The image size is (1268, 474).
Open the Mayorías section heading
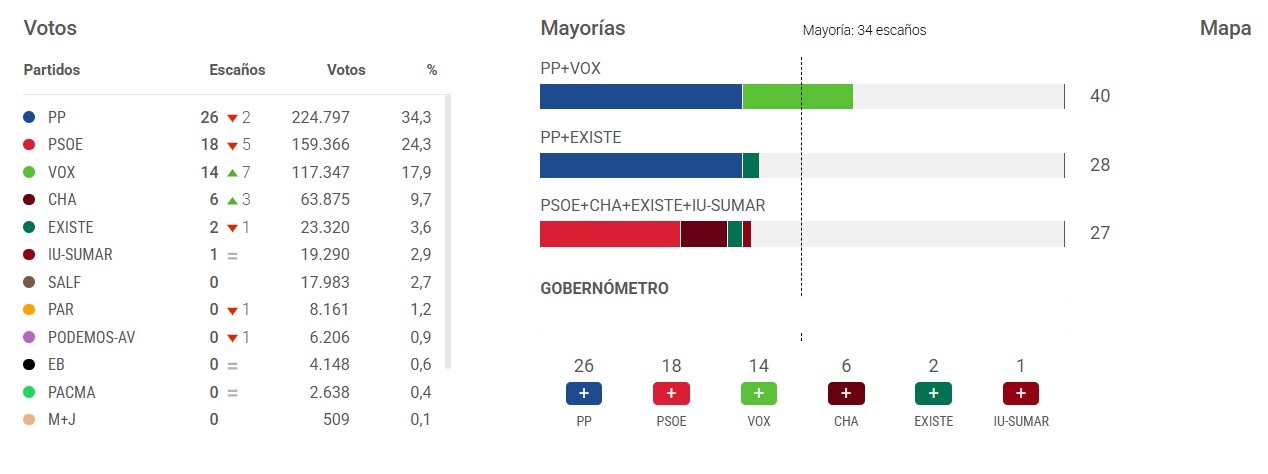tap(583, 29)
